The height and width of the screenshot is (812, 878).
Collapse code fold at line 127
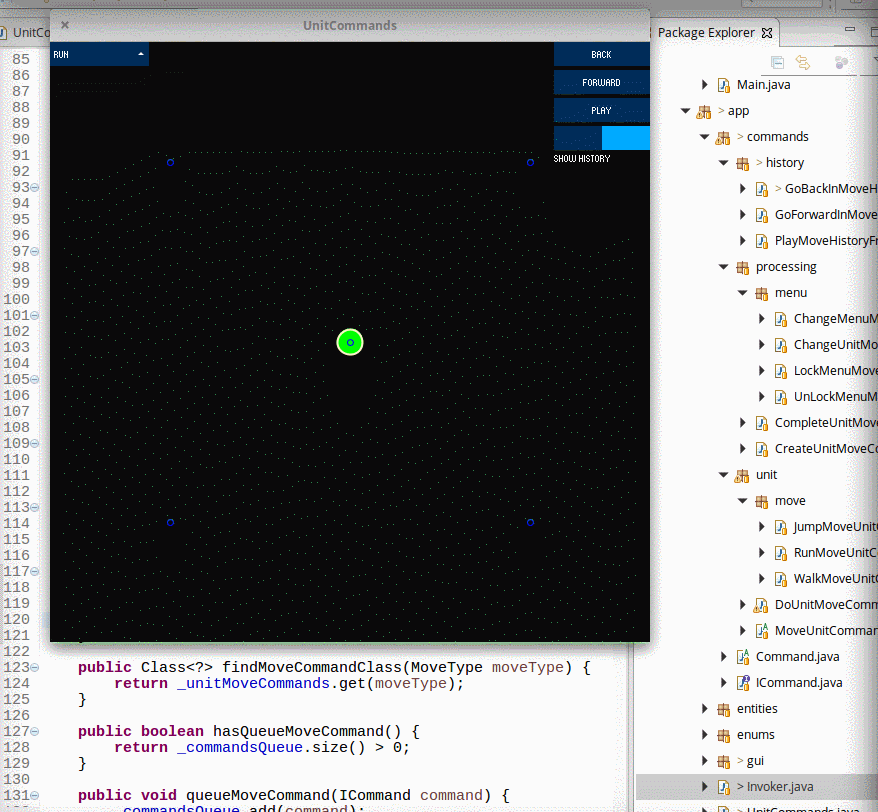(35, 731)
